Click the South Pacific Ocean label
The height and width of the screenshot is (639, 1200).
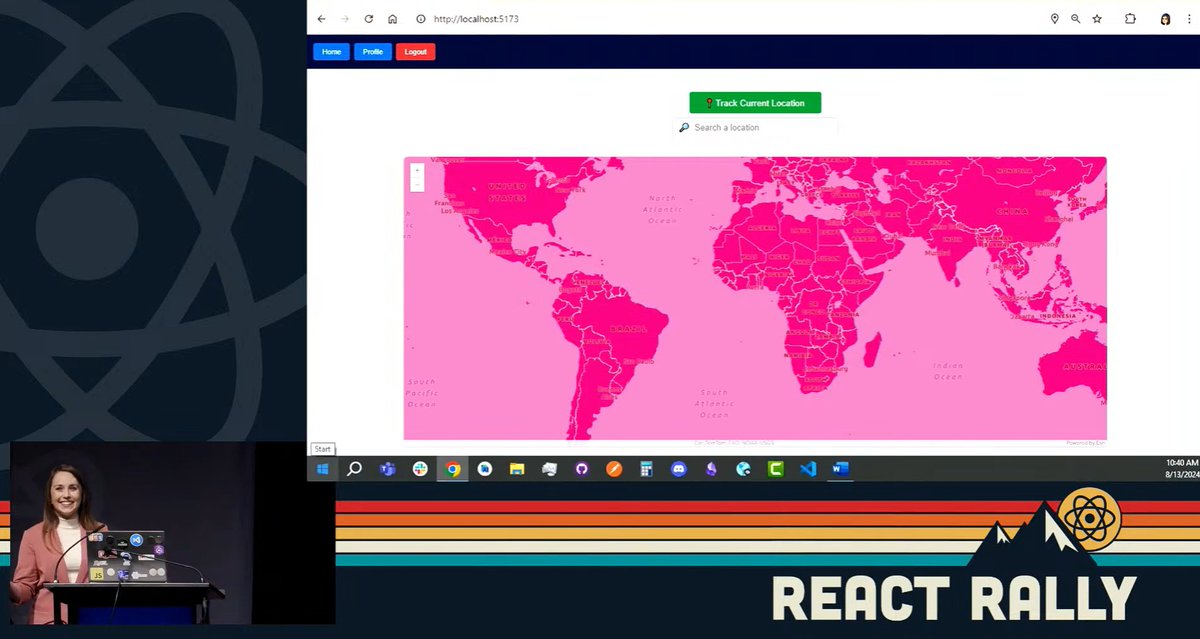pyautogui.click(x=422, y=393)
